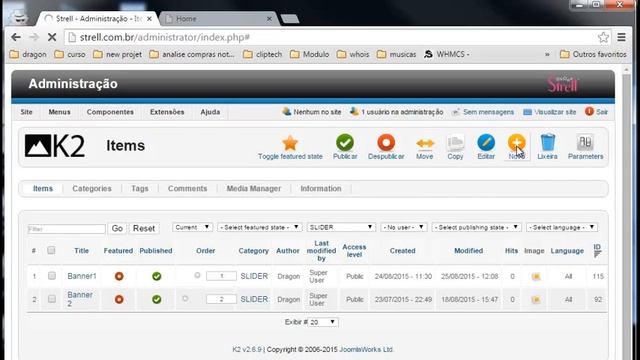
Task: Switch to the Tags tab
Action: pos(140,189)
